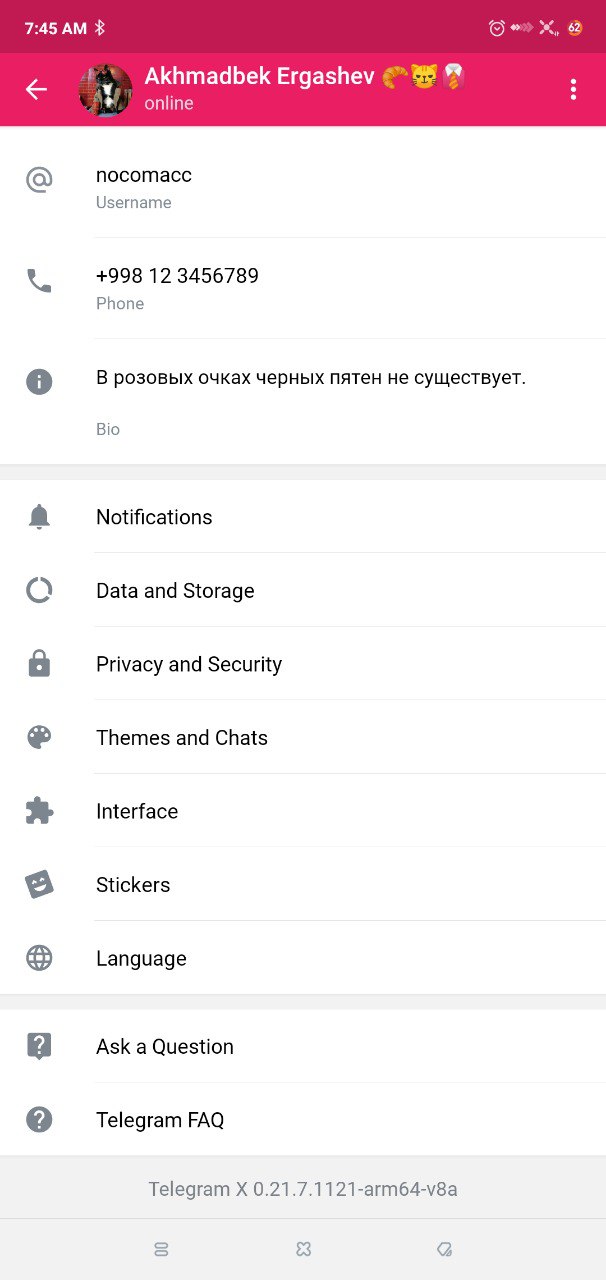
Task: Open the Notifications settings
Action: (x=154, y=517)
